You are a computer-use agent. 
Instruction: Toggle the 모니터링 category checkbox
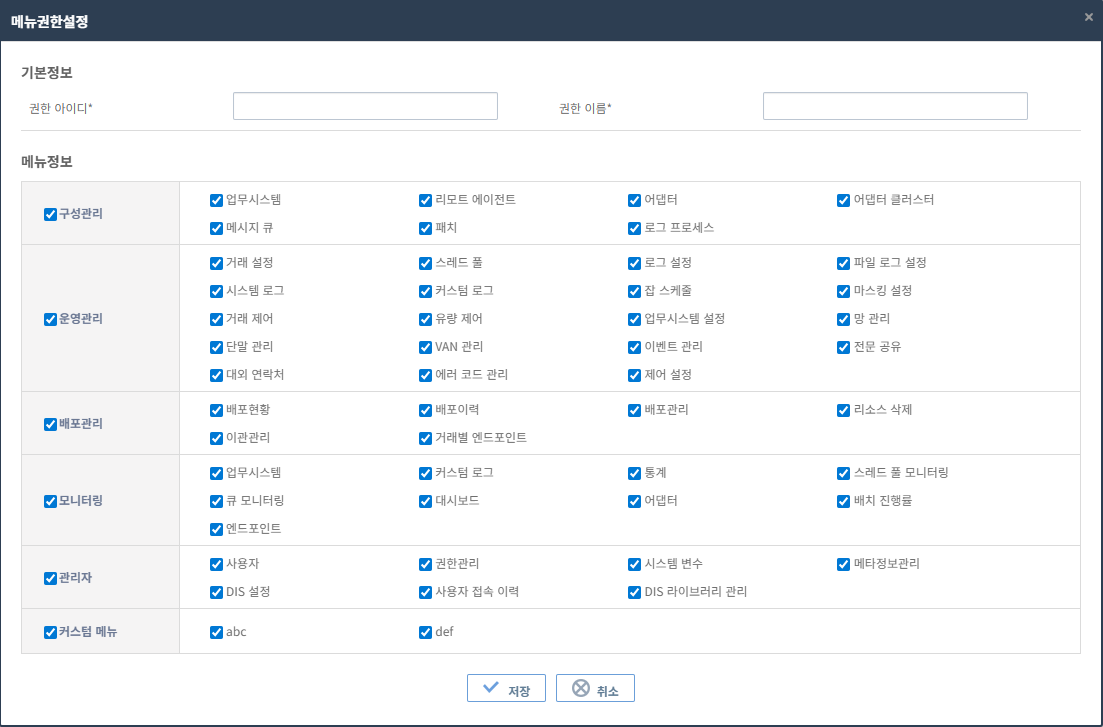tap(50, 501)
